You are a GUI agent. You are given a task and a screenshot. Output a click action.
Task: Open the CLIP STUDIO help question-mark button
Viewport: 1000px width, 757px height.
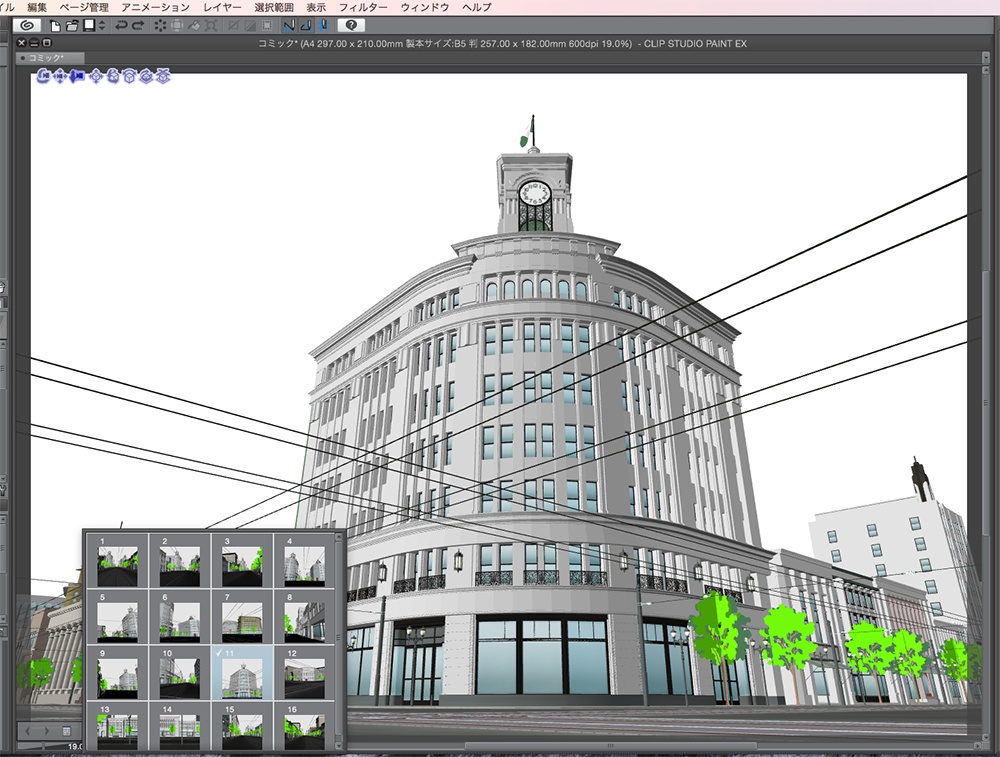coord(351,26)
